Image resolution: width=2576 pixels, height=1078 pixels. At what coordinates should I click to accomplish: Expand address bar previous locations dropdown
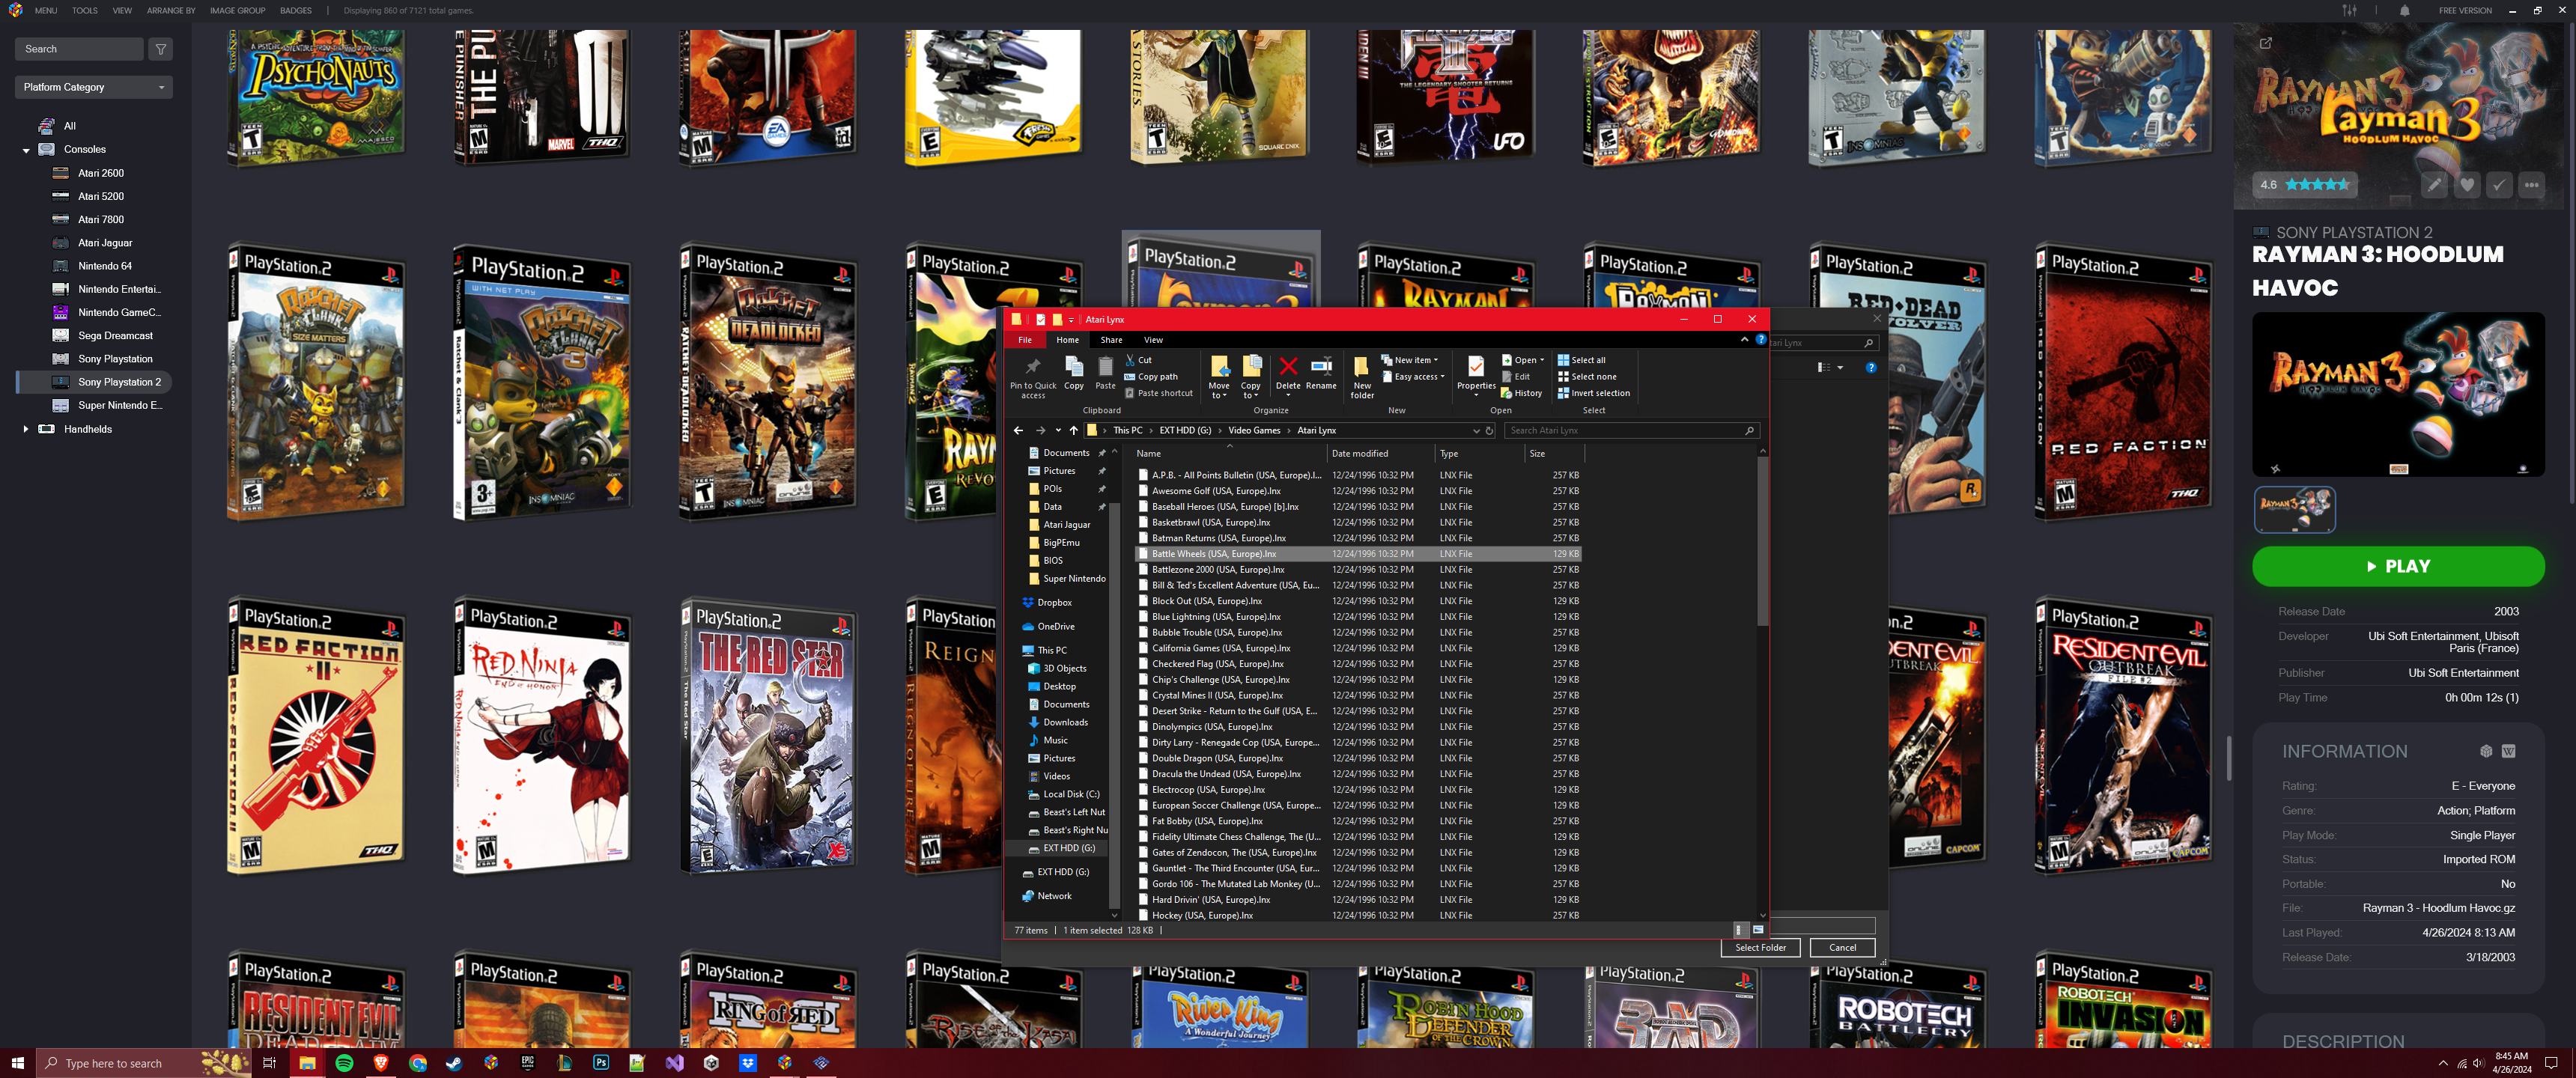[1476, 431]
